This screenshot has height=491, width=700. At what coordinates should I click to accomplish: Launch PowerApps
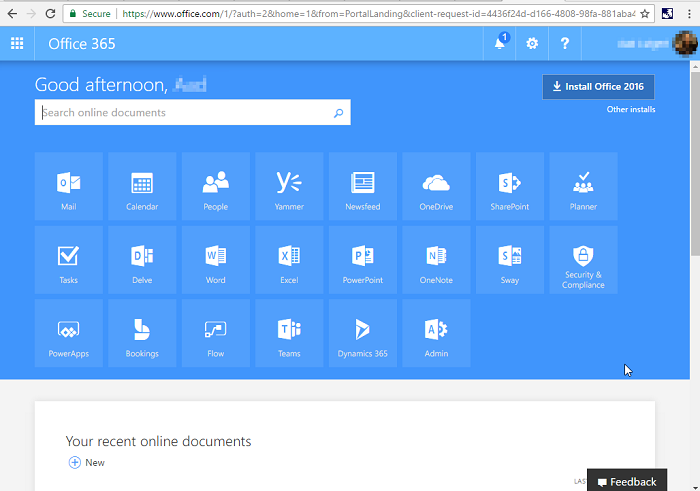(x=69, y=333)
